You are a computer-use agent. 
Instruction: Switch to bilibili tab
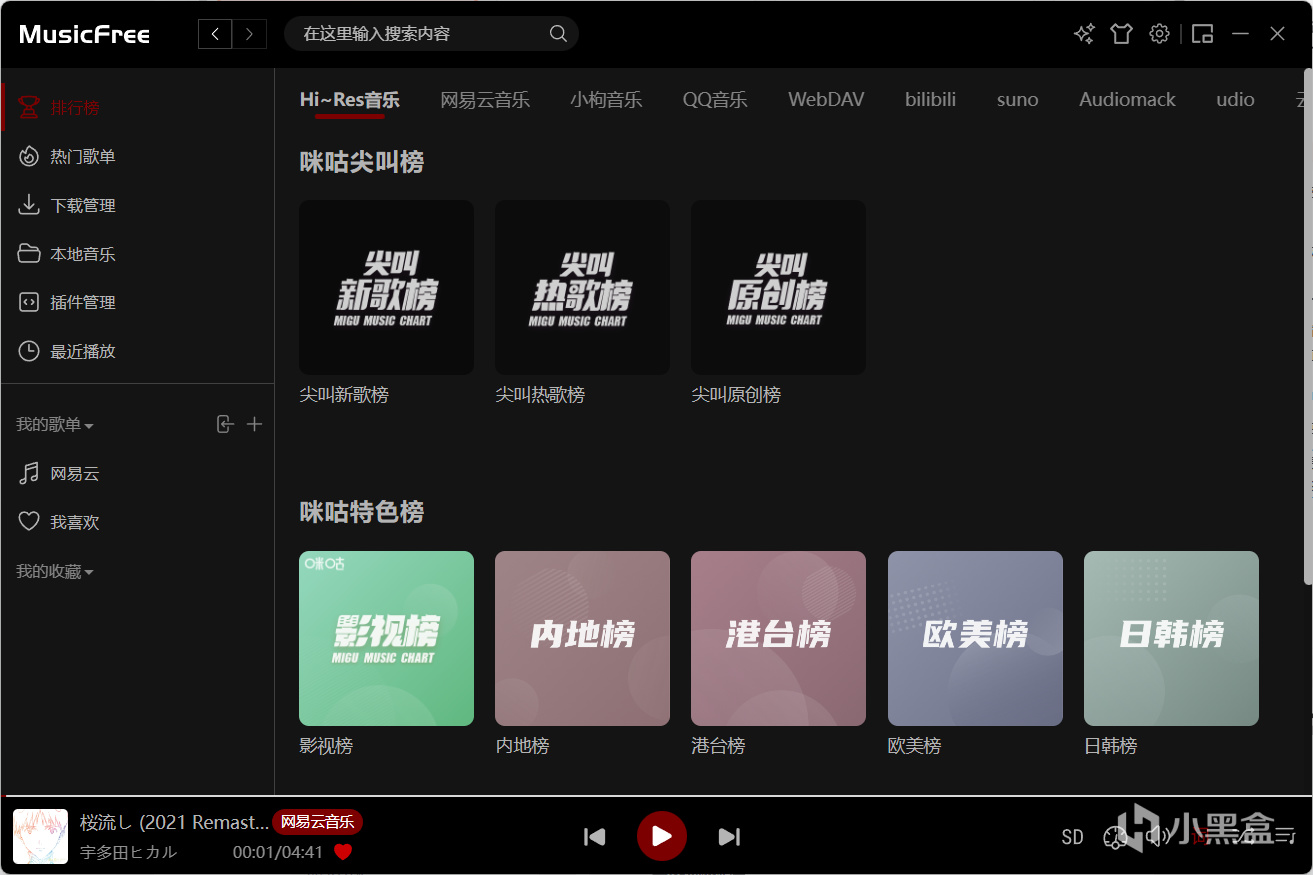coord(930,100)
